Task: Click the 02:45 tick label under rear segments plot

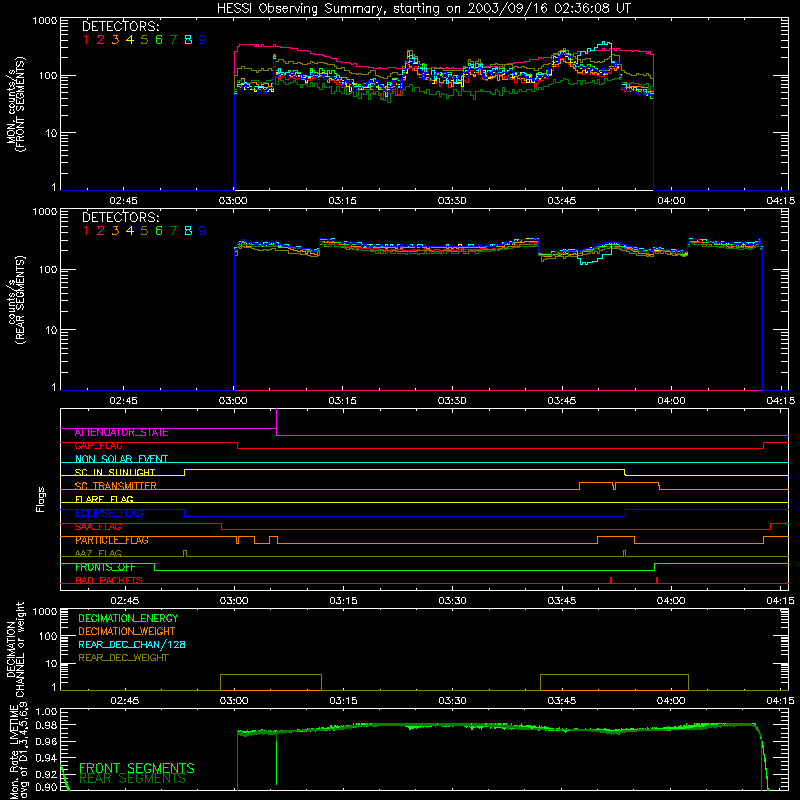Action: 123,401
